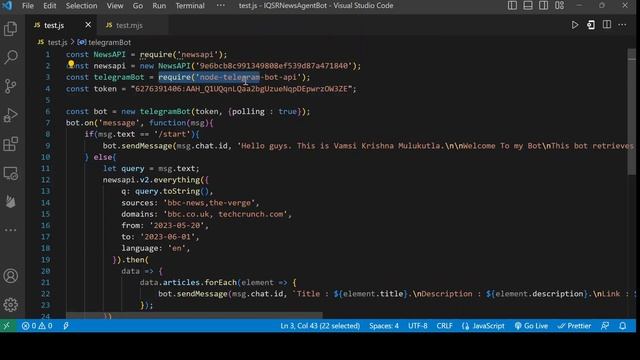Click 'bbc.co.uk, techcrunch.com' domains string
This screenshot has height=360, width=640.
pyautogui.click(x=226, y=214)
